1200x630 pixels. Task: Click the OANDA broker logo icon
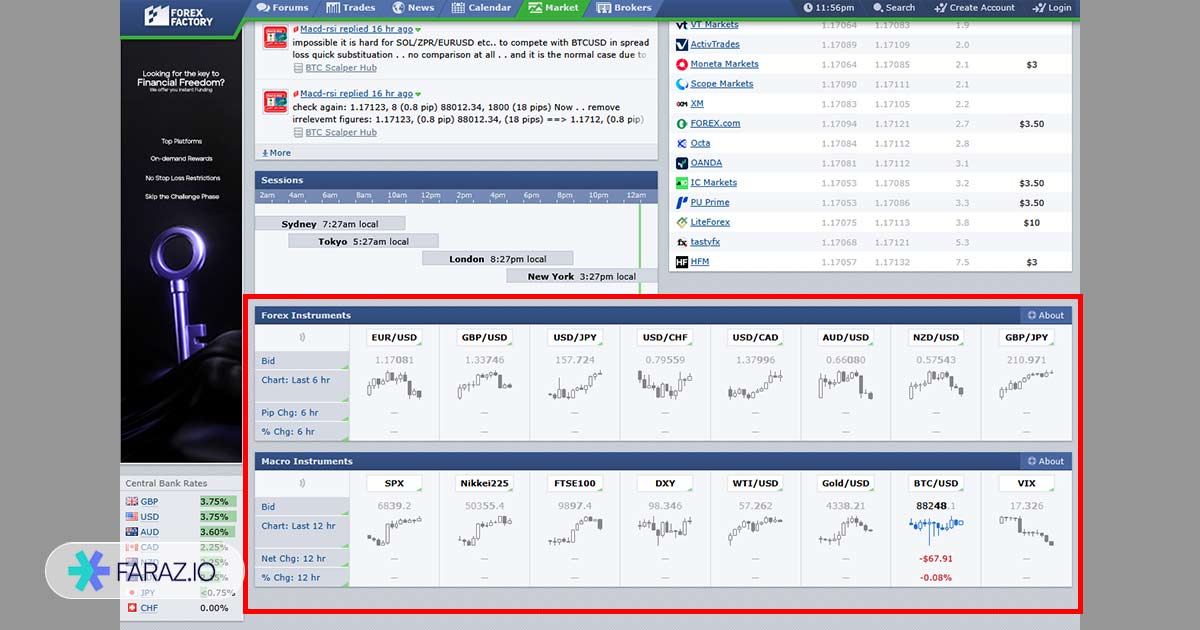pos(682,163)
